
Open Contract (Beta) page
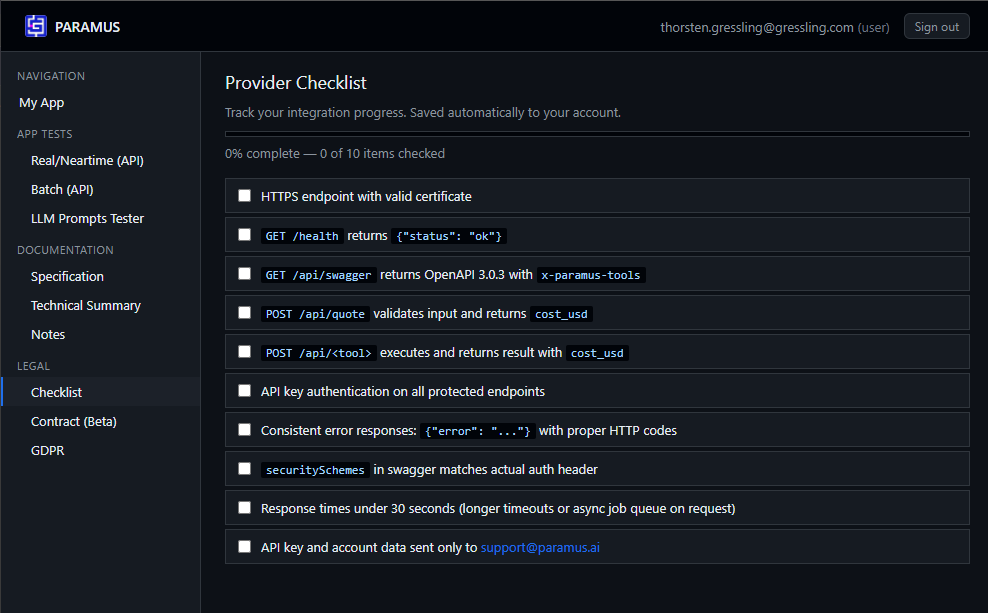[x=74, y=421]
